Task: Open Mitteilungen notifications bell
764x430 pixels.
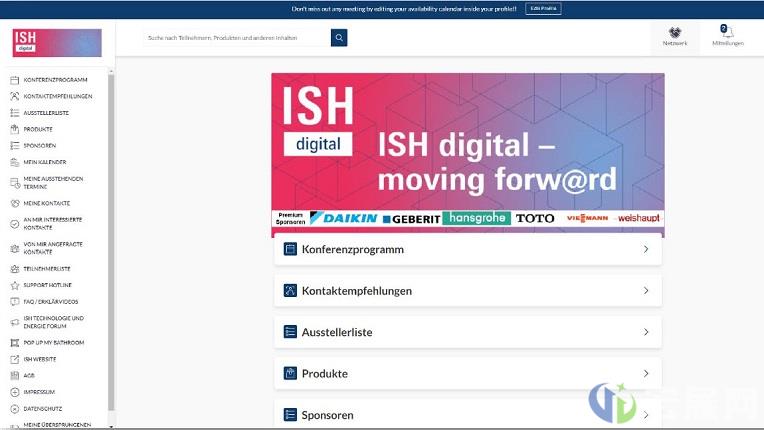Action: [x=727, y=33]
